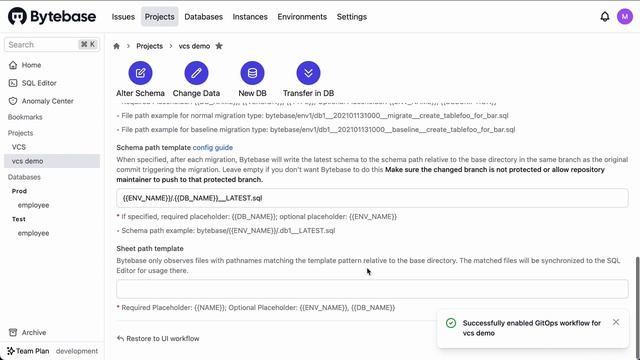
Task: Open employee database under Prod
Action: coord(33,205)
